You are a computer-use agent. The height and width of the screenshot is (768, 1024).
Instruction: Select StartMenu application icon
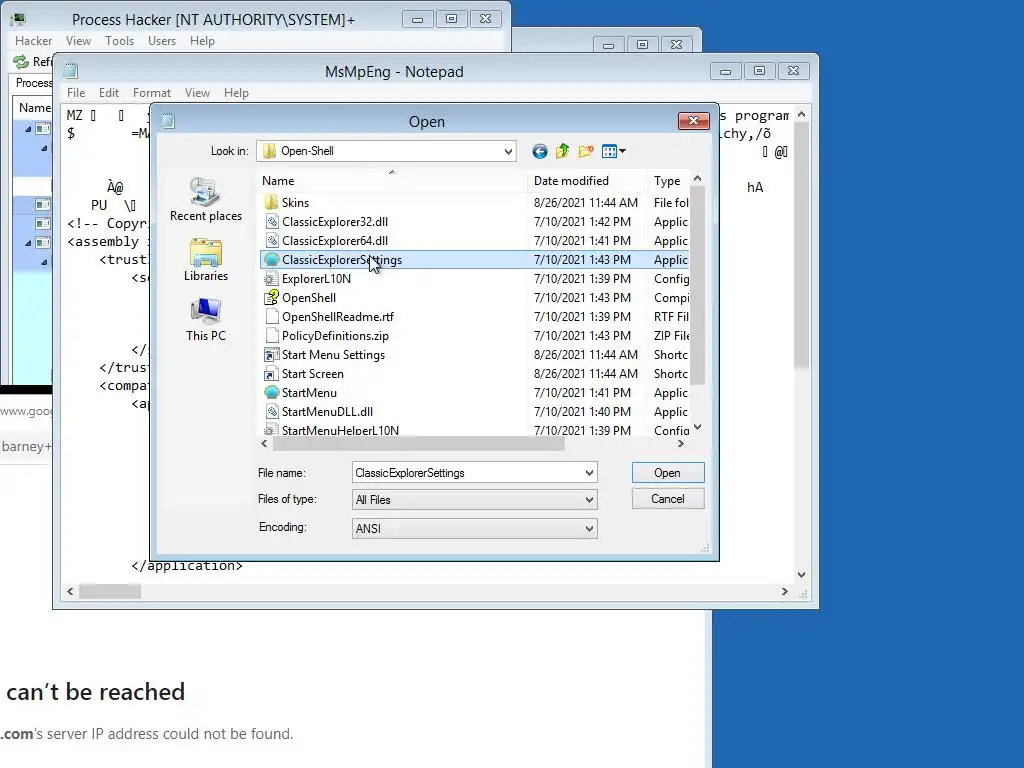pos(271,392)
